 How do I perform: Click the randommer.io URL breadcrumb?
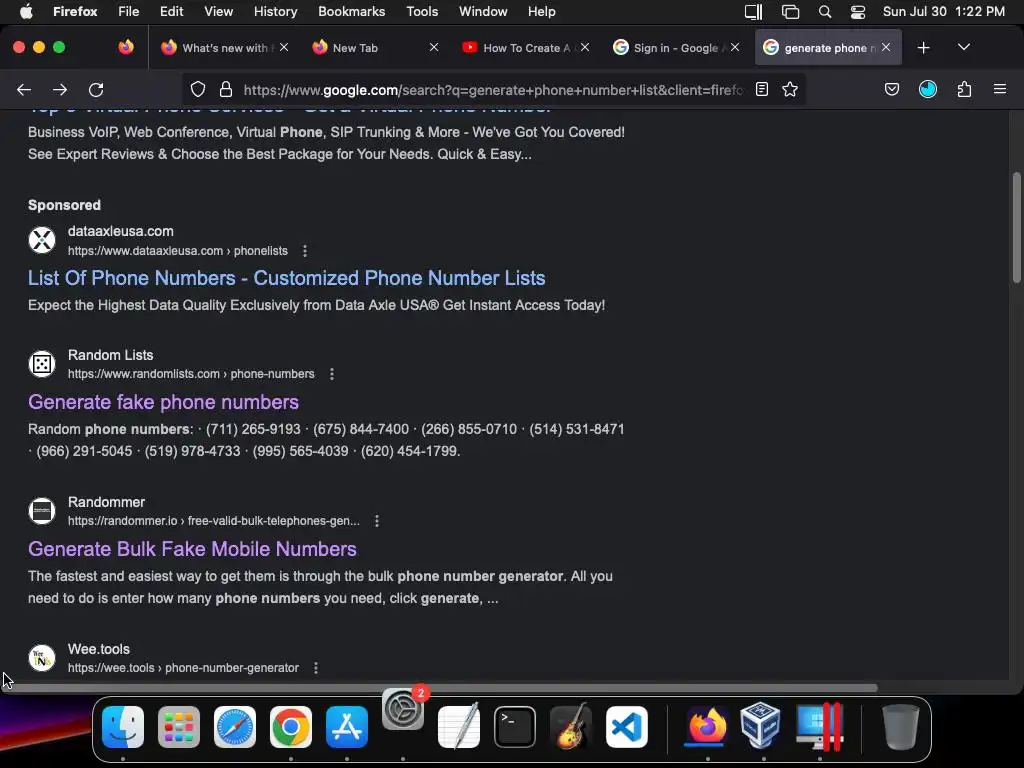click(x=214, y=521)
